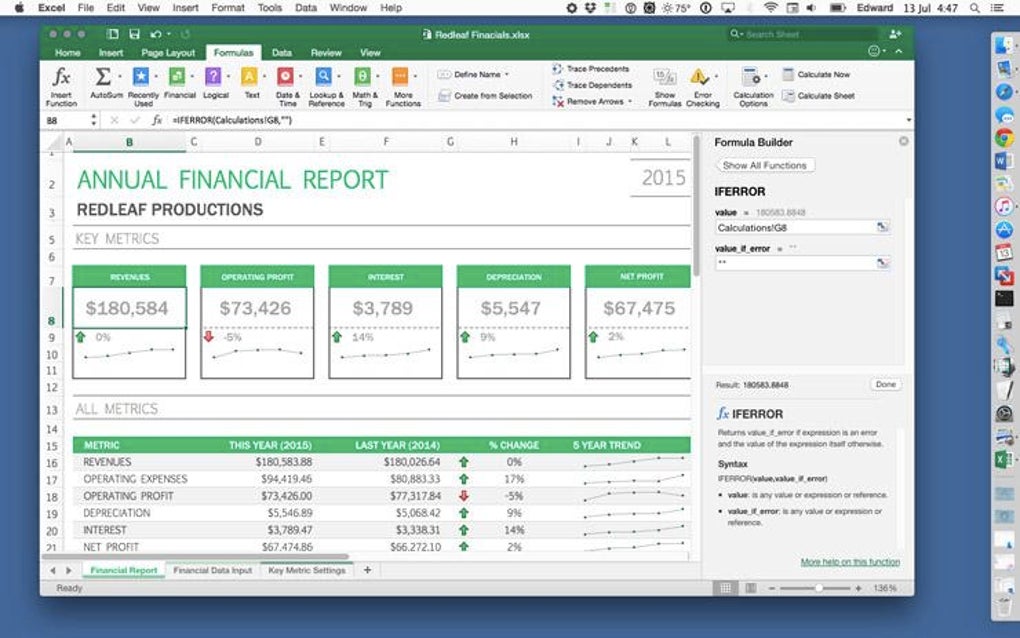Viewport: 1020px width, 638px height.
Task: Open More Functions menu
Action: point(400,77)
